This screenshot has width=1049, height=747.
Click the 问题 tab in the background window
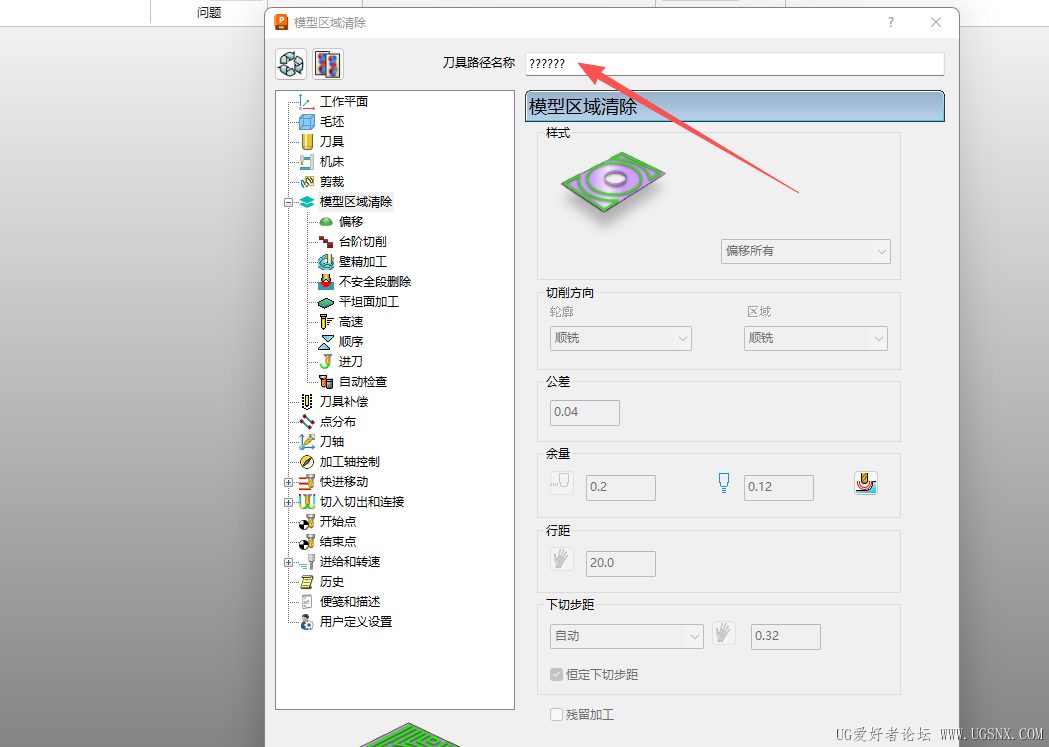pos(209,12)
